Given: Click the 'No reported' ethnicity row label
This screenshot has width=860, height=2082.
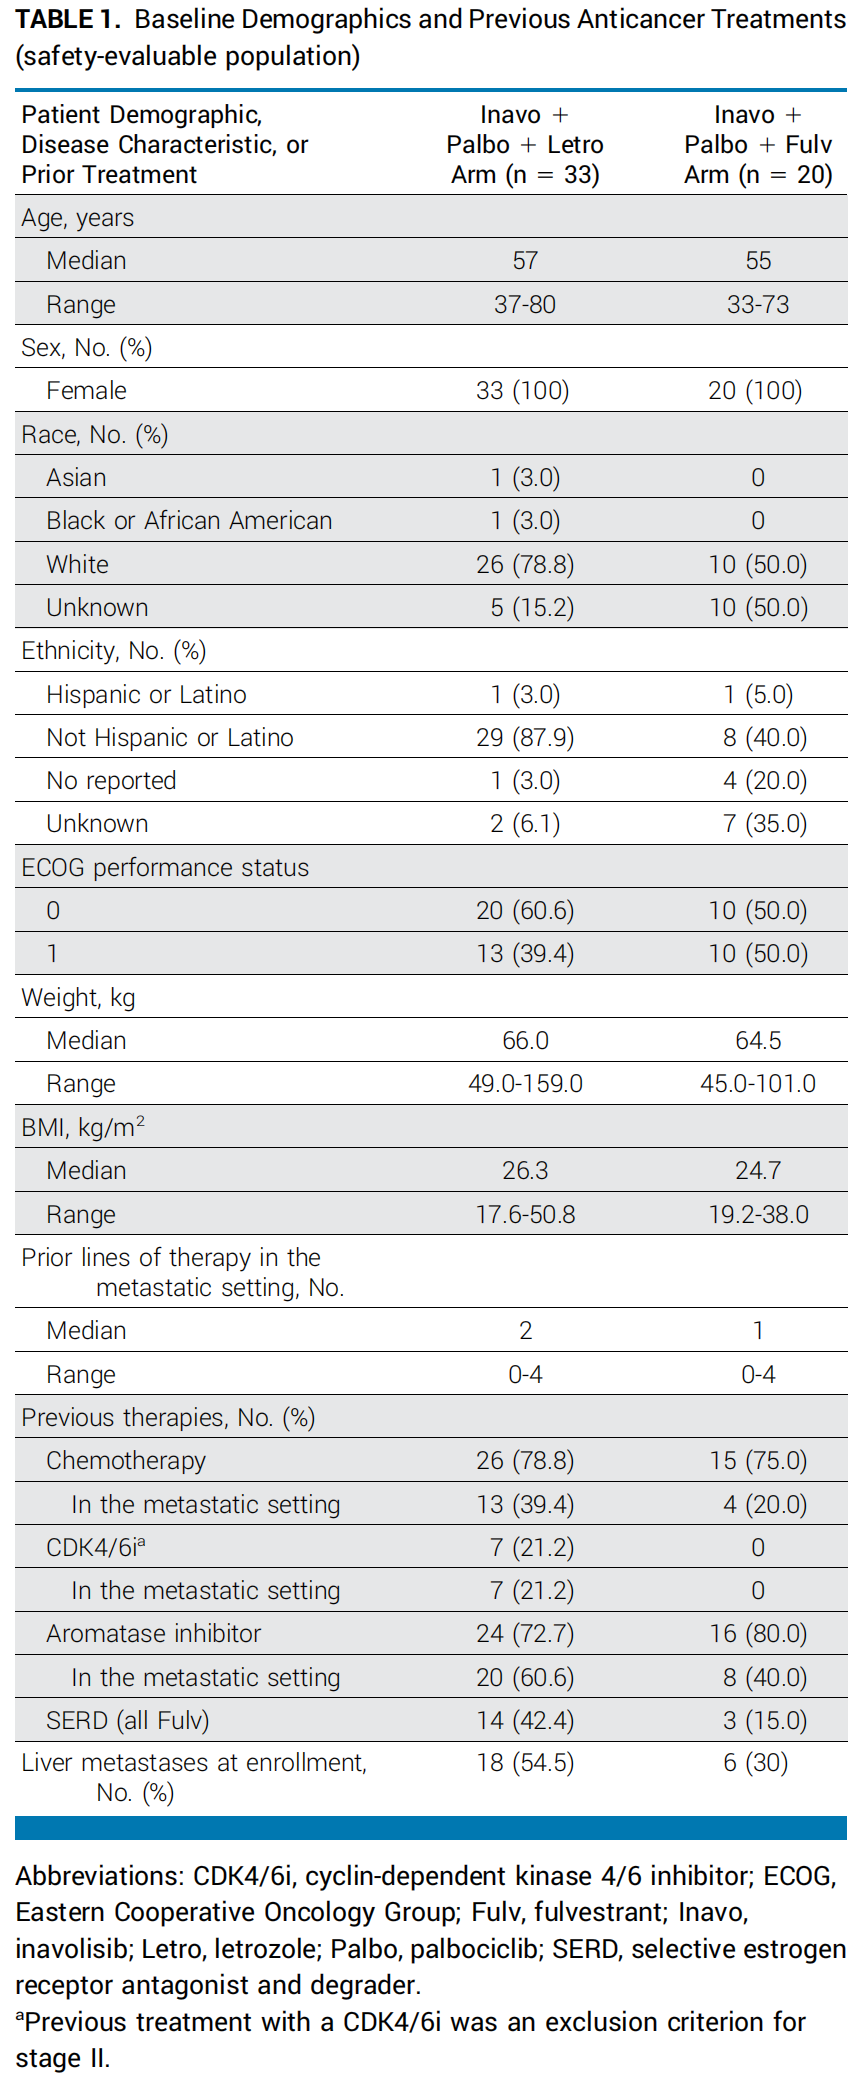Looking at the screenshot, I should pyautogui.click(x=111, y=781).
